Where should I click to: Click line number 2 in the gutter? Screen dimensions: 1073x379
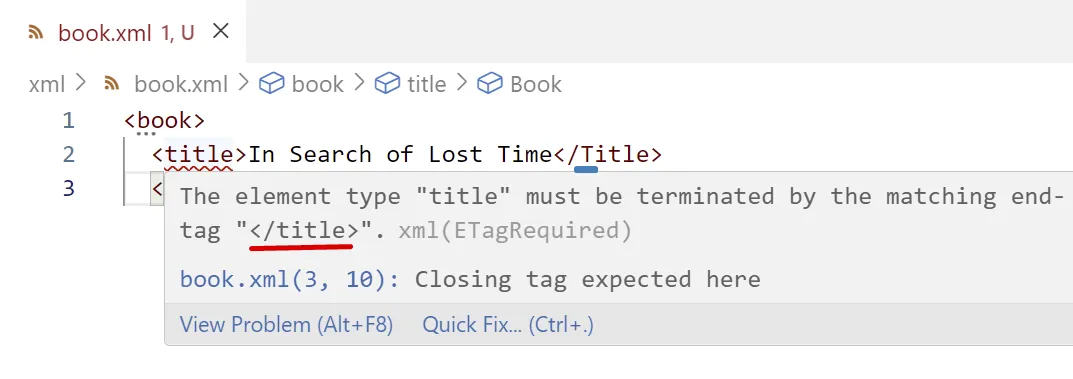[68, 155]
